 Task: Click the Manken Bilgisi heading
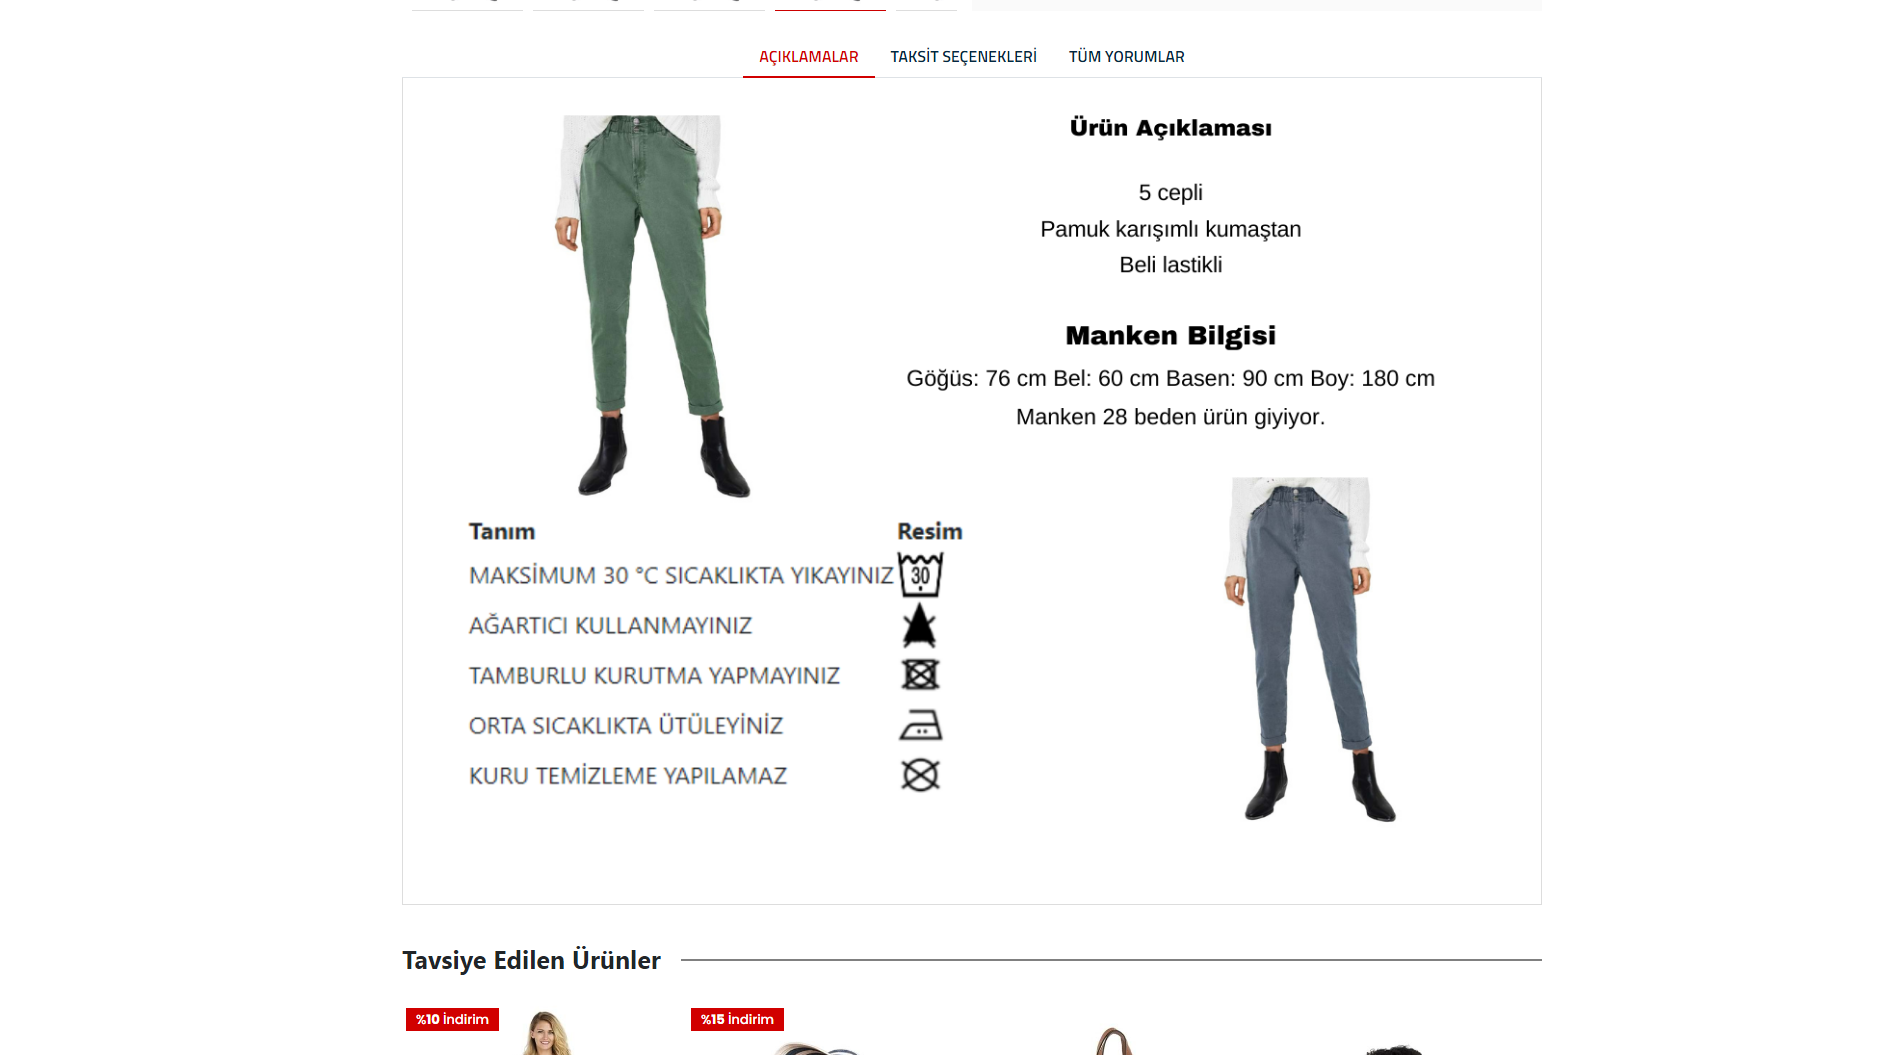(x=1170, y=336)
